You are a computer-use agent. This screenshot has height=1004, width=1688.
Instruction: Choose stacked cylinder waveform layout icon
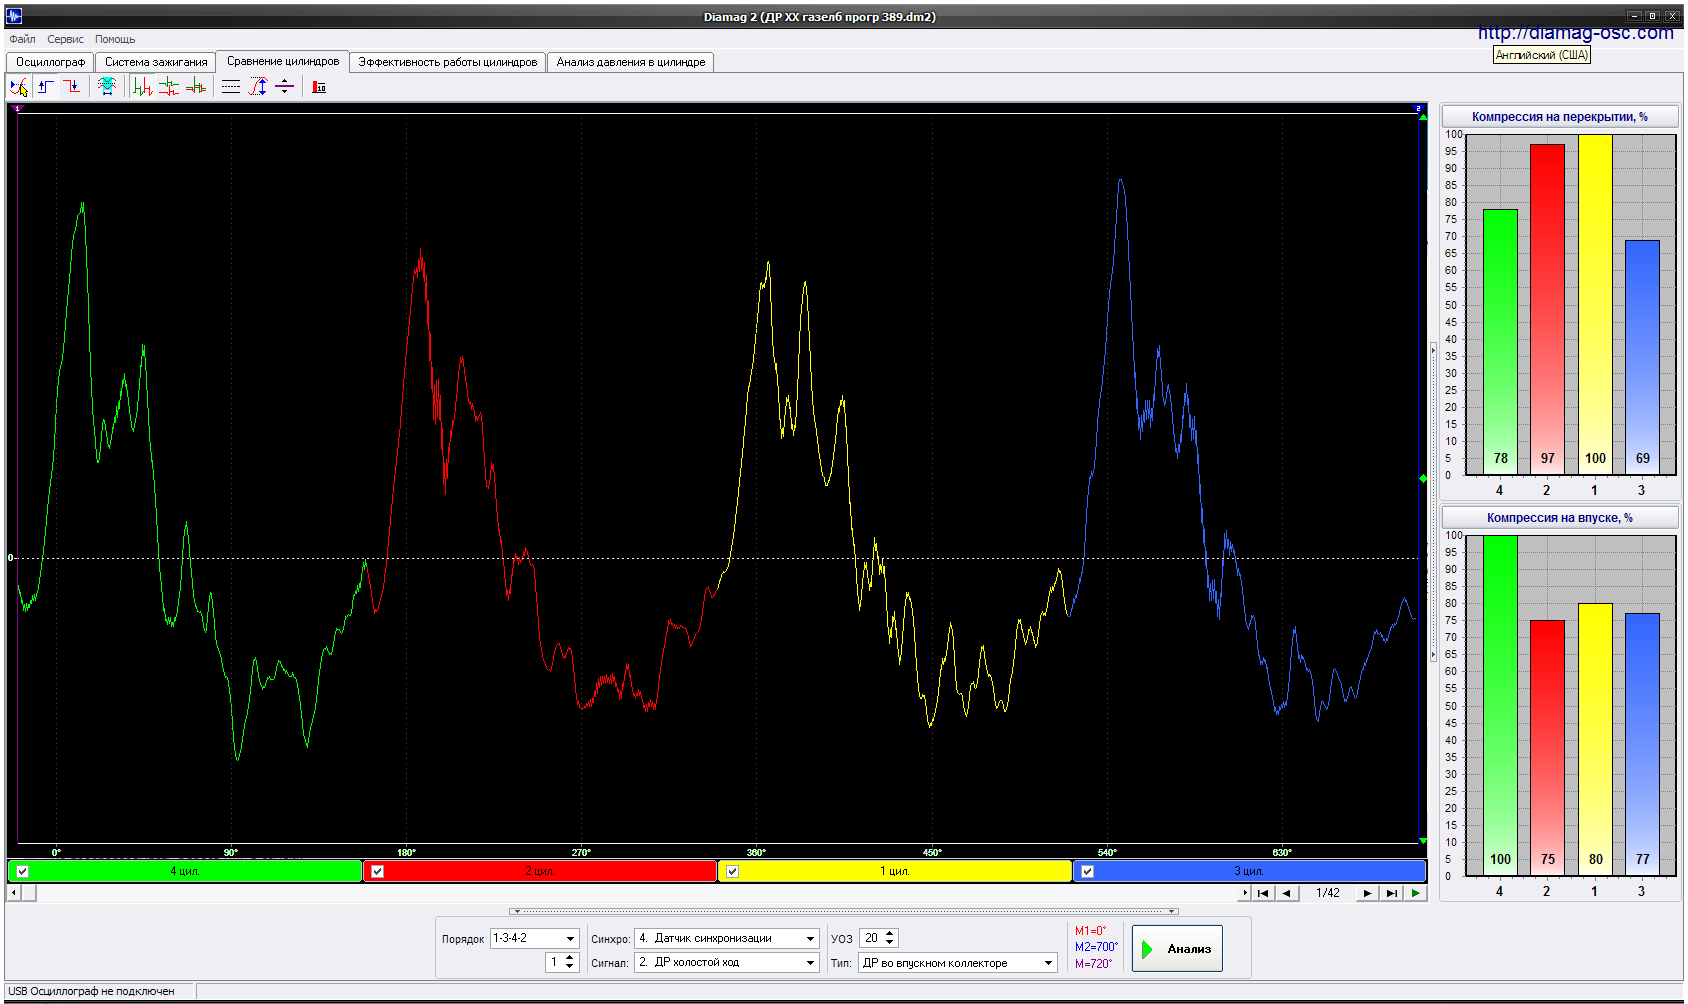(x=169, y=87)
